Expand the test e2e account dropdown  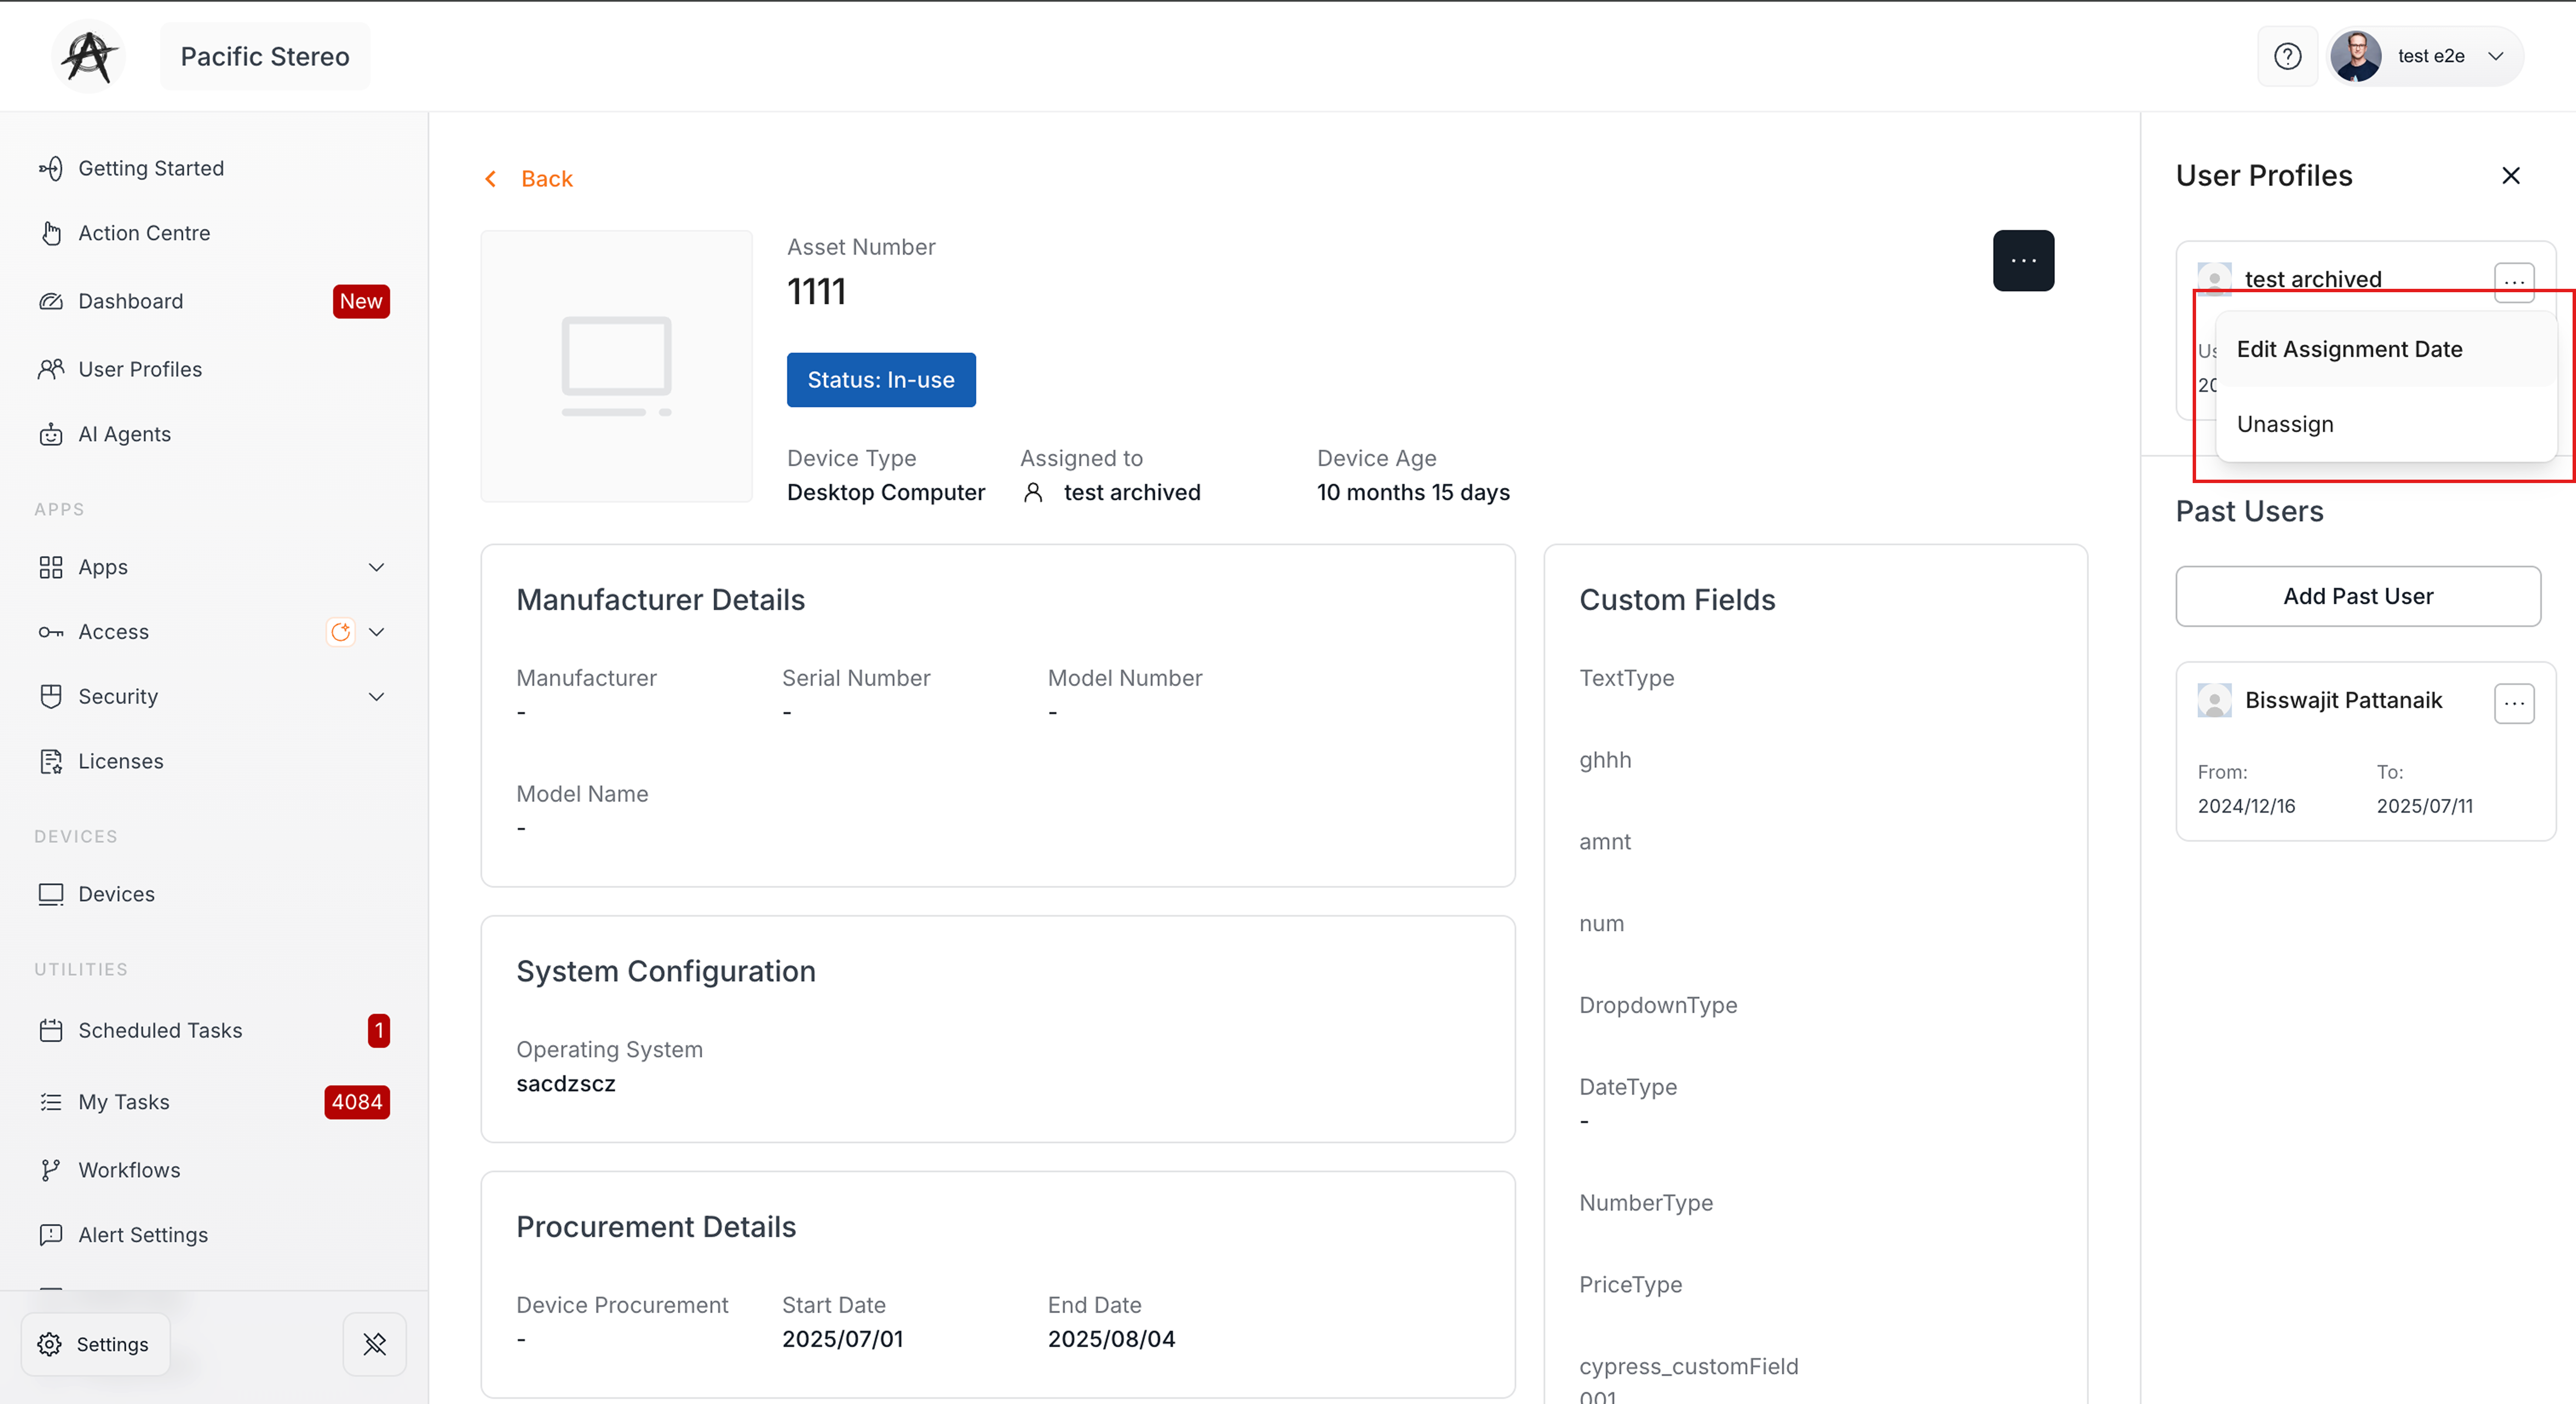2495,56
